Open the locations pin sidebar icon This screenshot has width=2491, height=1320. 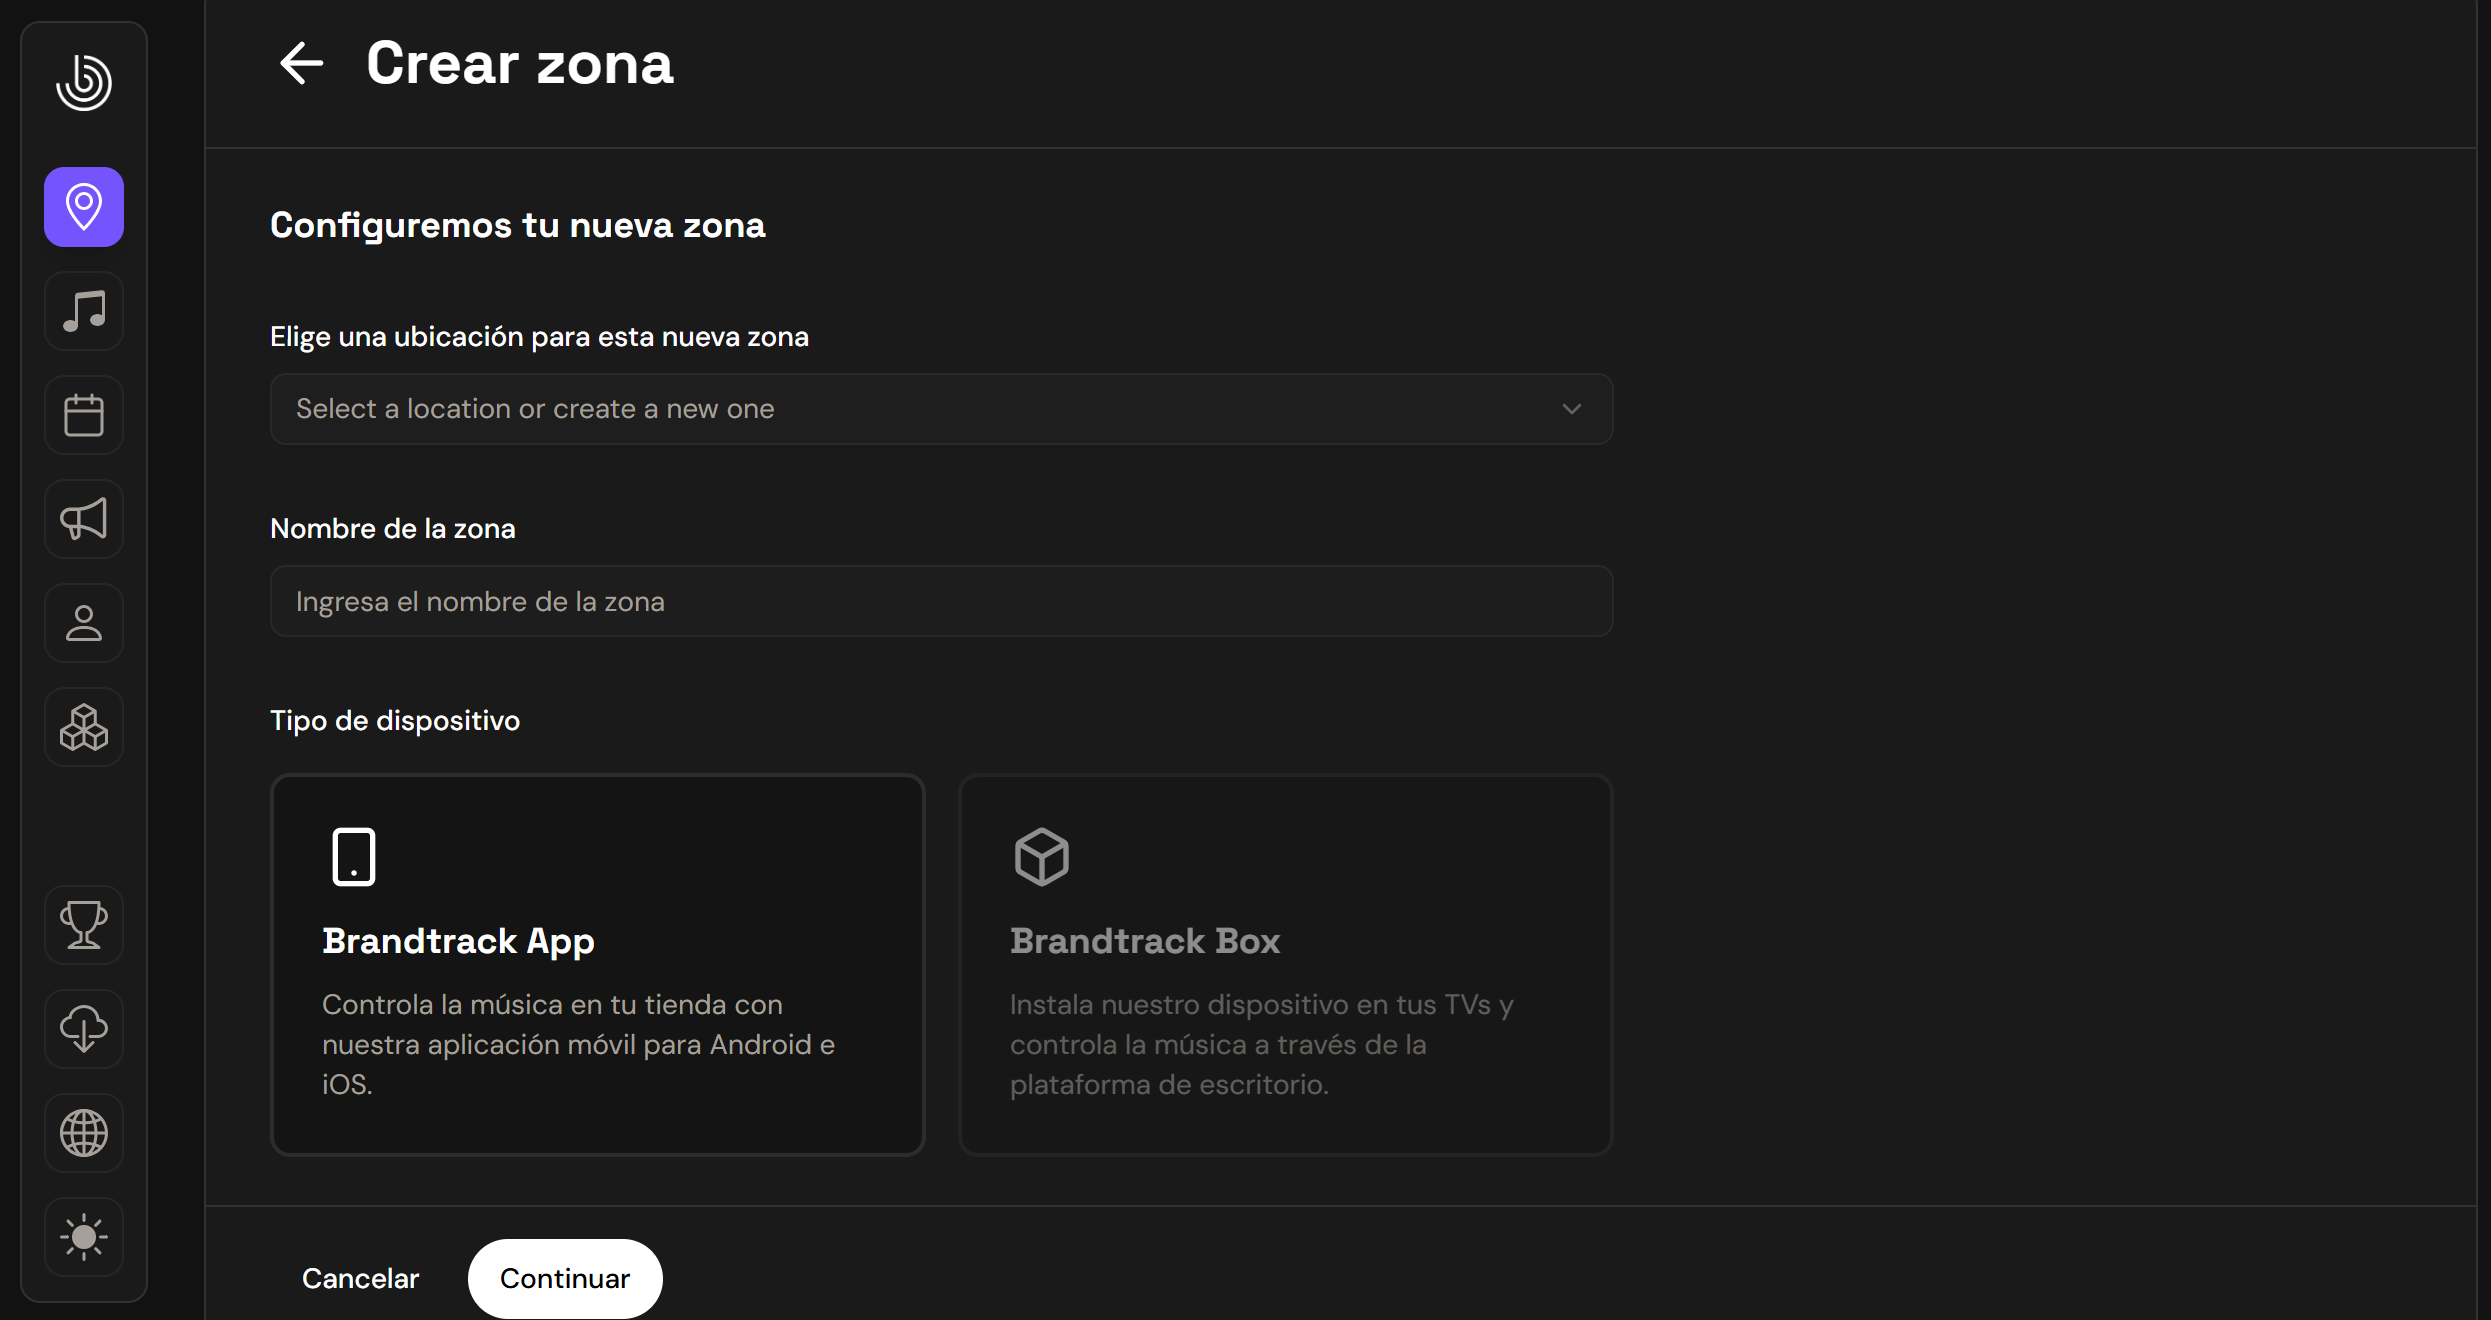point(84,207)
